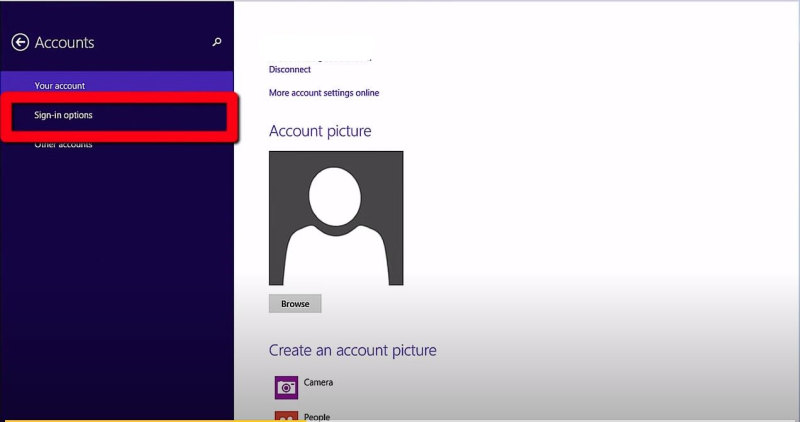The height and width of the screenshot is (422, 800).
Task: Click the default user silhouette picture
Action: pos(336,218)
